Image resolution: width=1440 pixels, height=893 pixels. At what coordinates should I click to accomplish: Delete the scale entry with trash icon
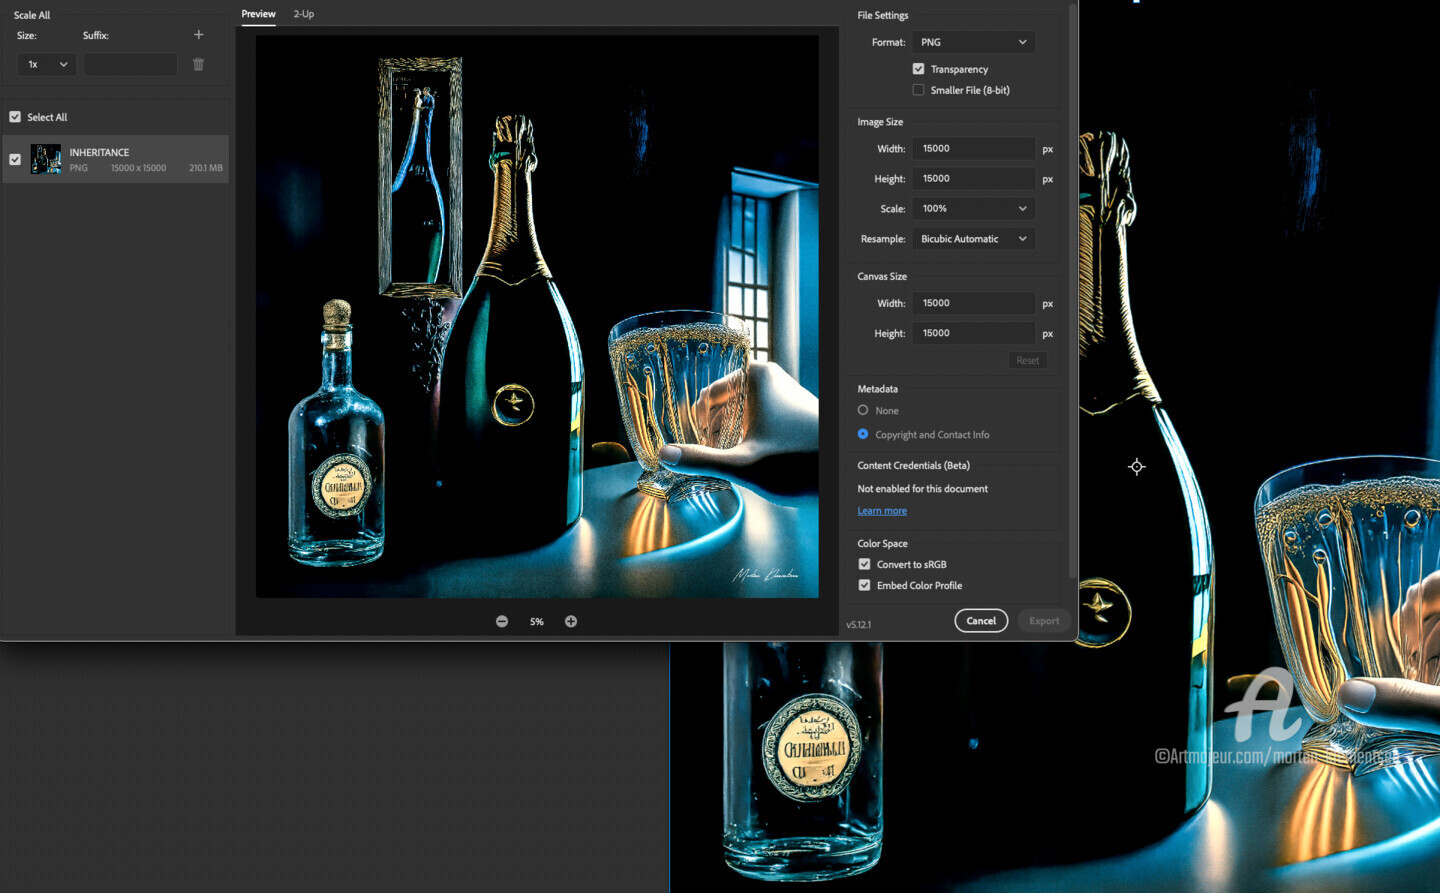(x=198, y=64)
